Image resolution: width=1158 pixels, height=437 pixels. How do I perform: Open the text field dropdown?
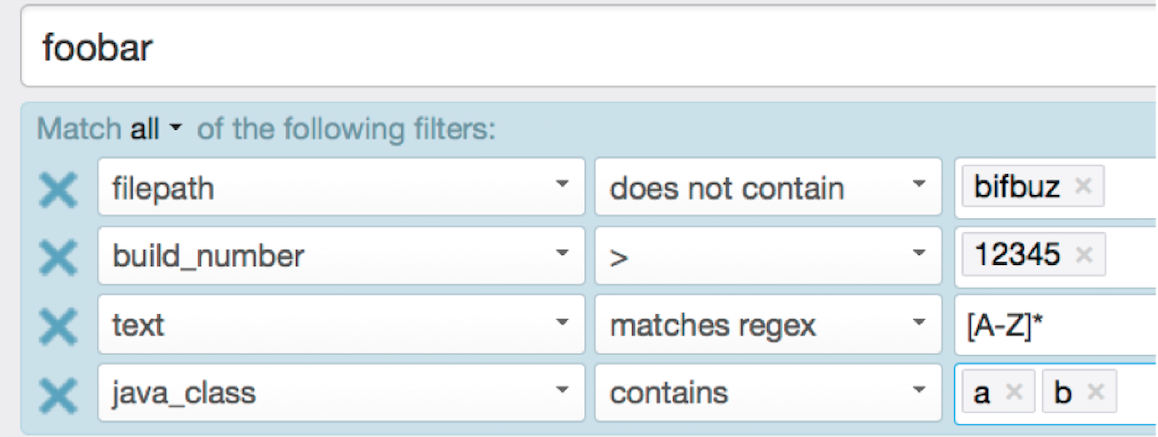click(340, 324)
